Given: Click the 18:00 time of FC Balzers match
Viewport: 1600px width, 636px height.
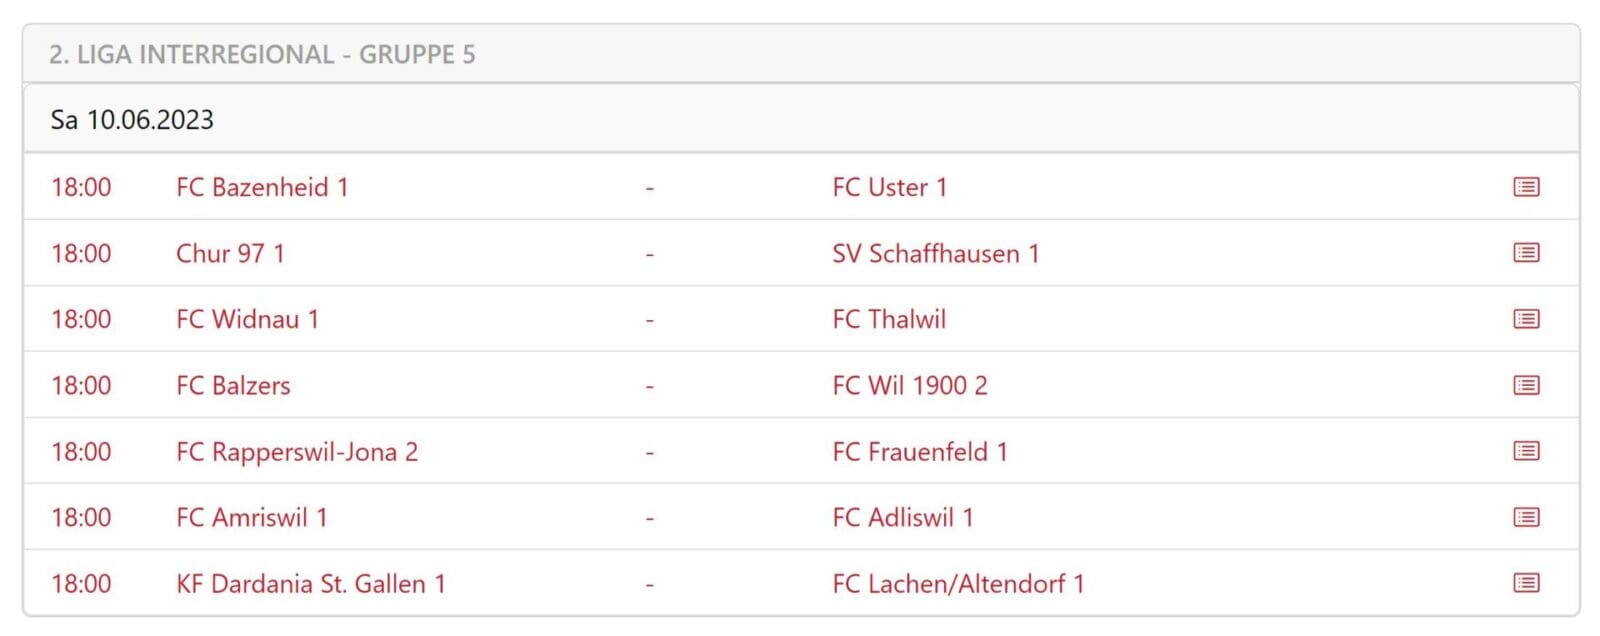Looking at the screenshot, I should click(81, 385).
